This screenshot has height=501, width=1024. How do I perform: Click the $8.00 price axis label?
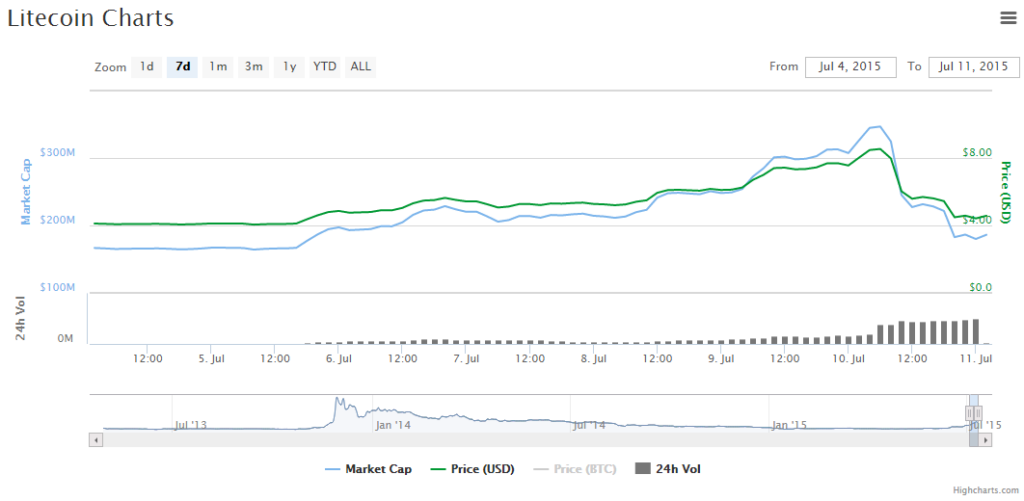(977, 152)
